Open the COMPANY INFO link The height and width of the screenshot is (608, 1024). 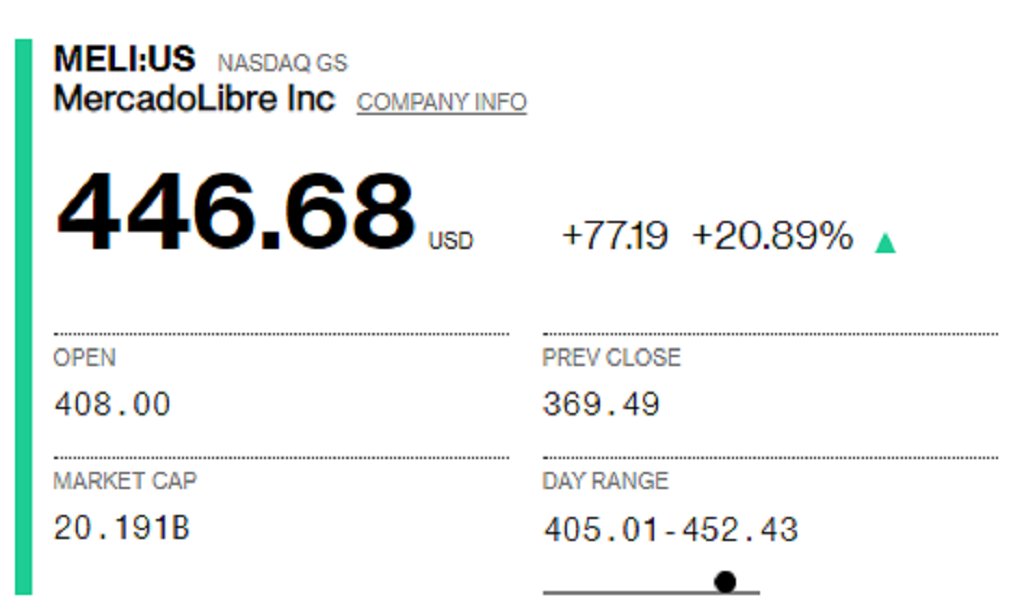click(441, 103)
